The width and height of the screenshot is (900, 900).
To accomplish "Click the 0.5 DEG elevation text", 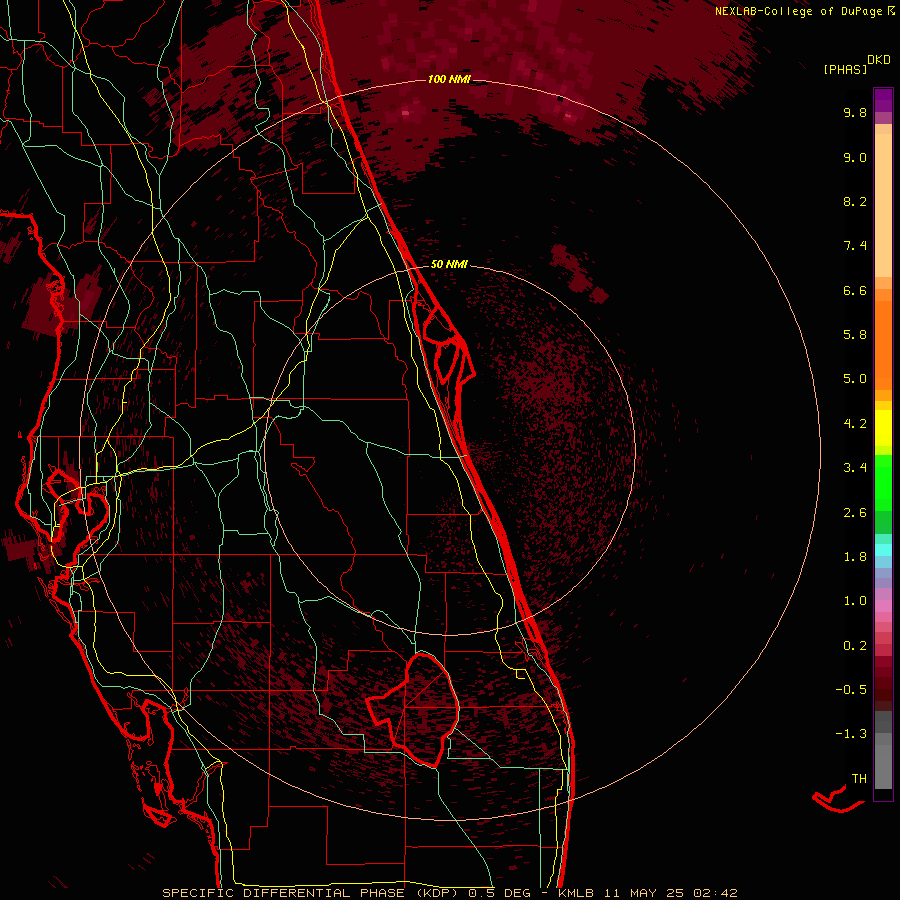I will (x=501, y=893).
